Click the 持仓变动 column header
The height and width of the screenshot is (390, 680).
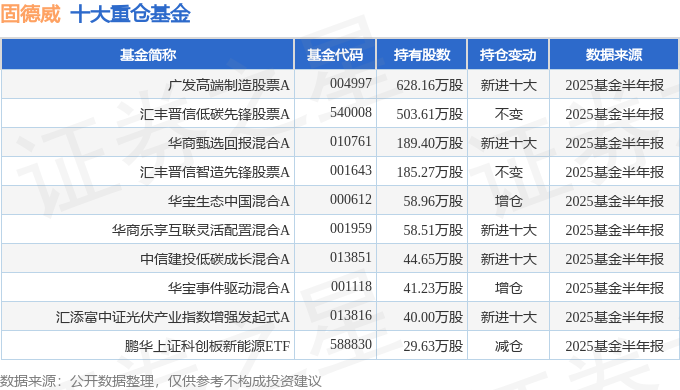click(x=508, y=55)
